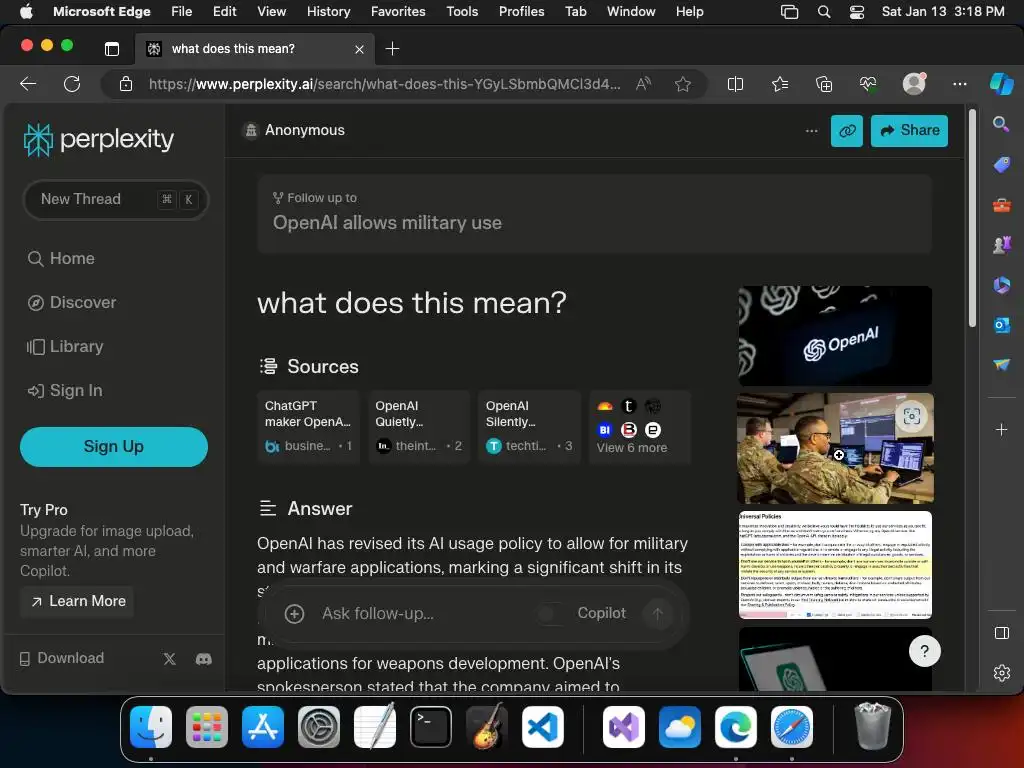Screen dimensions: 1024x768
Task: Open the vertical tabs actions icon
Action: click(x=112, y=49)
